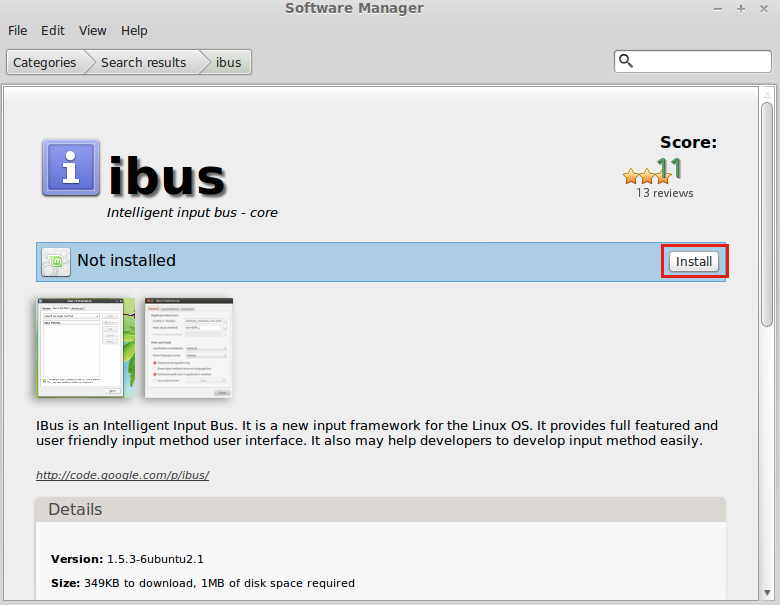This screenshot has height=605, width=780.
Task: Return to Search results breadcrumb
Action: (x=143, y=62)
